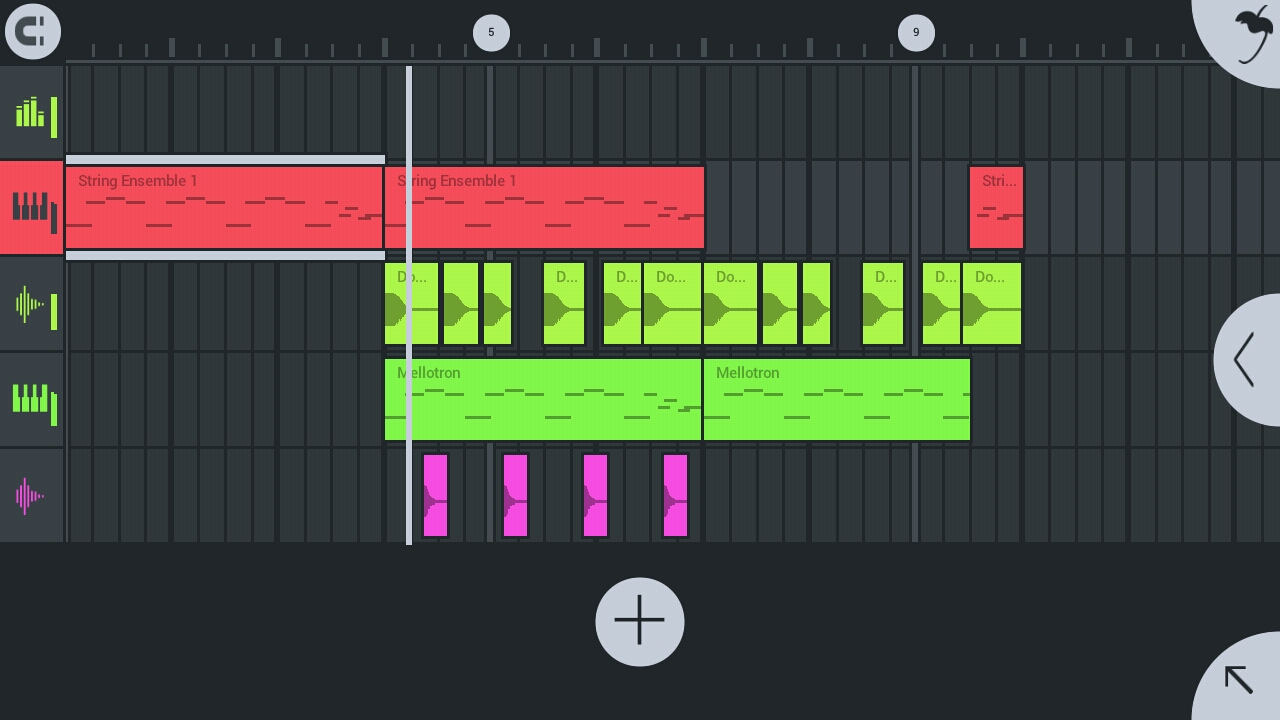Select the green audio waveform track icon
Image resolution: width=1280 pixels, height=720 pixels.
pyautogui.click(x=32, y=304)
